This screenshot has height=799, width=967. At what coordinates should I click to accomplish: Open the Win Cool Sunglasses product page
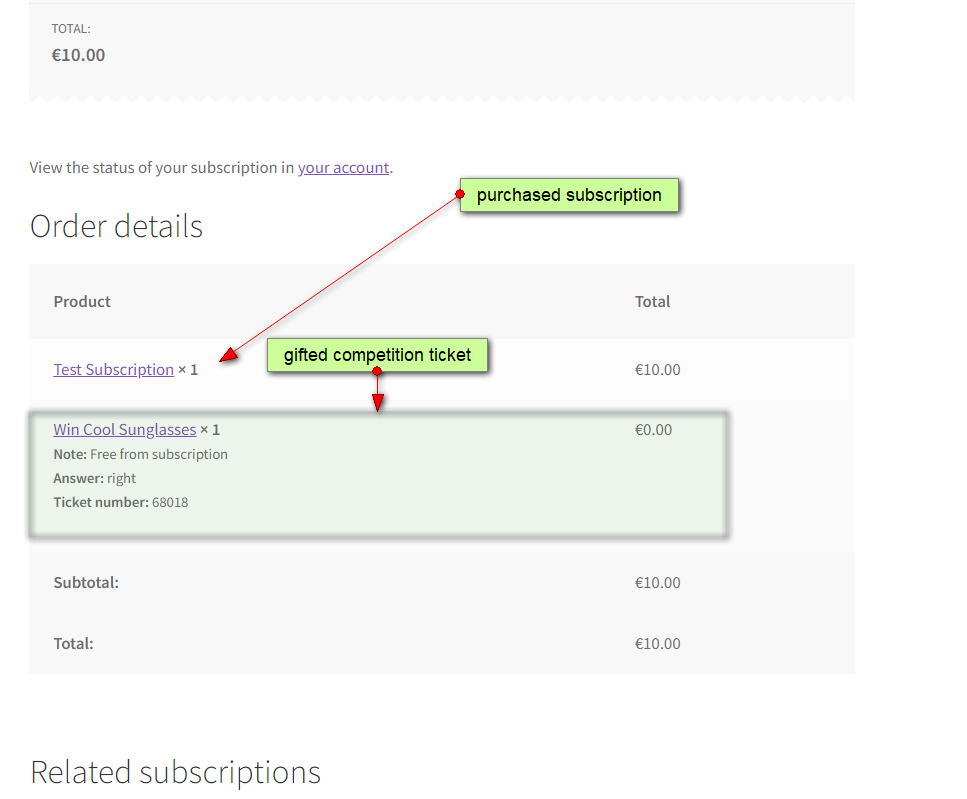point(124,429)
